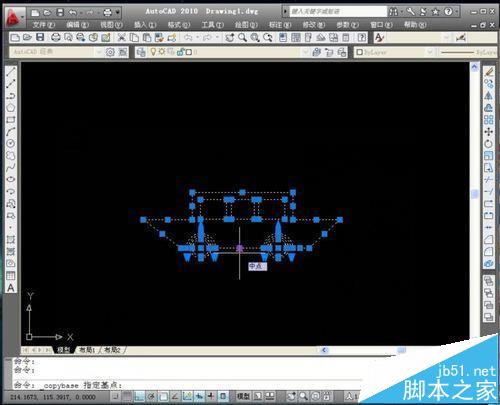Screen dimensions: 500x405
Task: Click the 模型 button in status bar
Action: click(x=243, y=396)
